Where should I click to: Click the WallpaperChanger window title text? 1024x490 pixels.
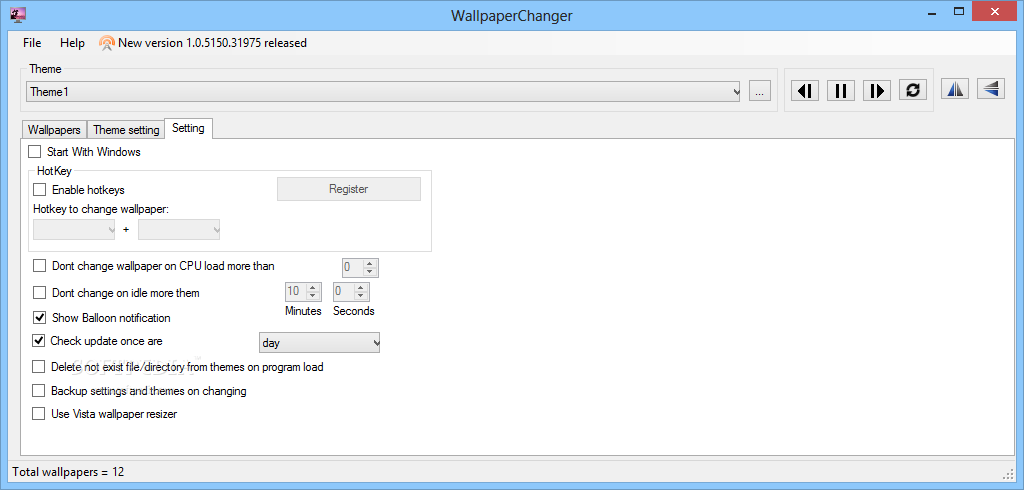pyautogui.click(x=511, y=16)
